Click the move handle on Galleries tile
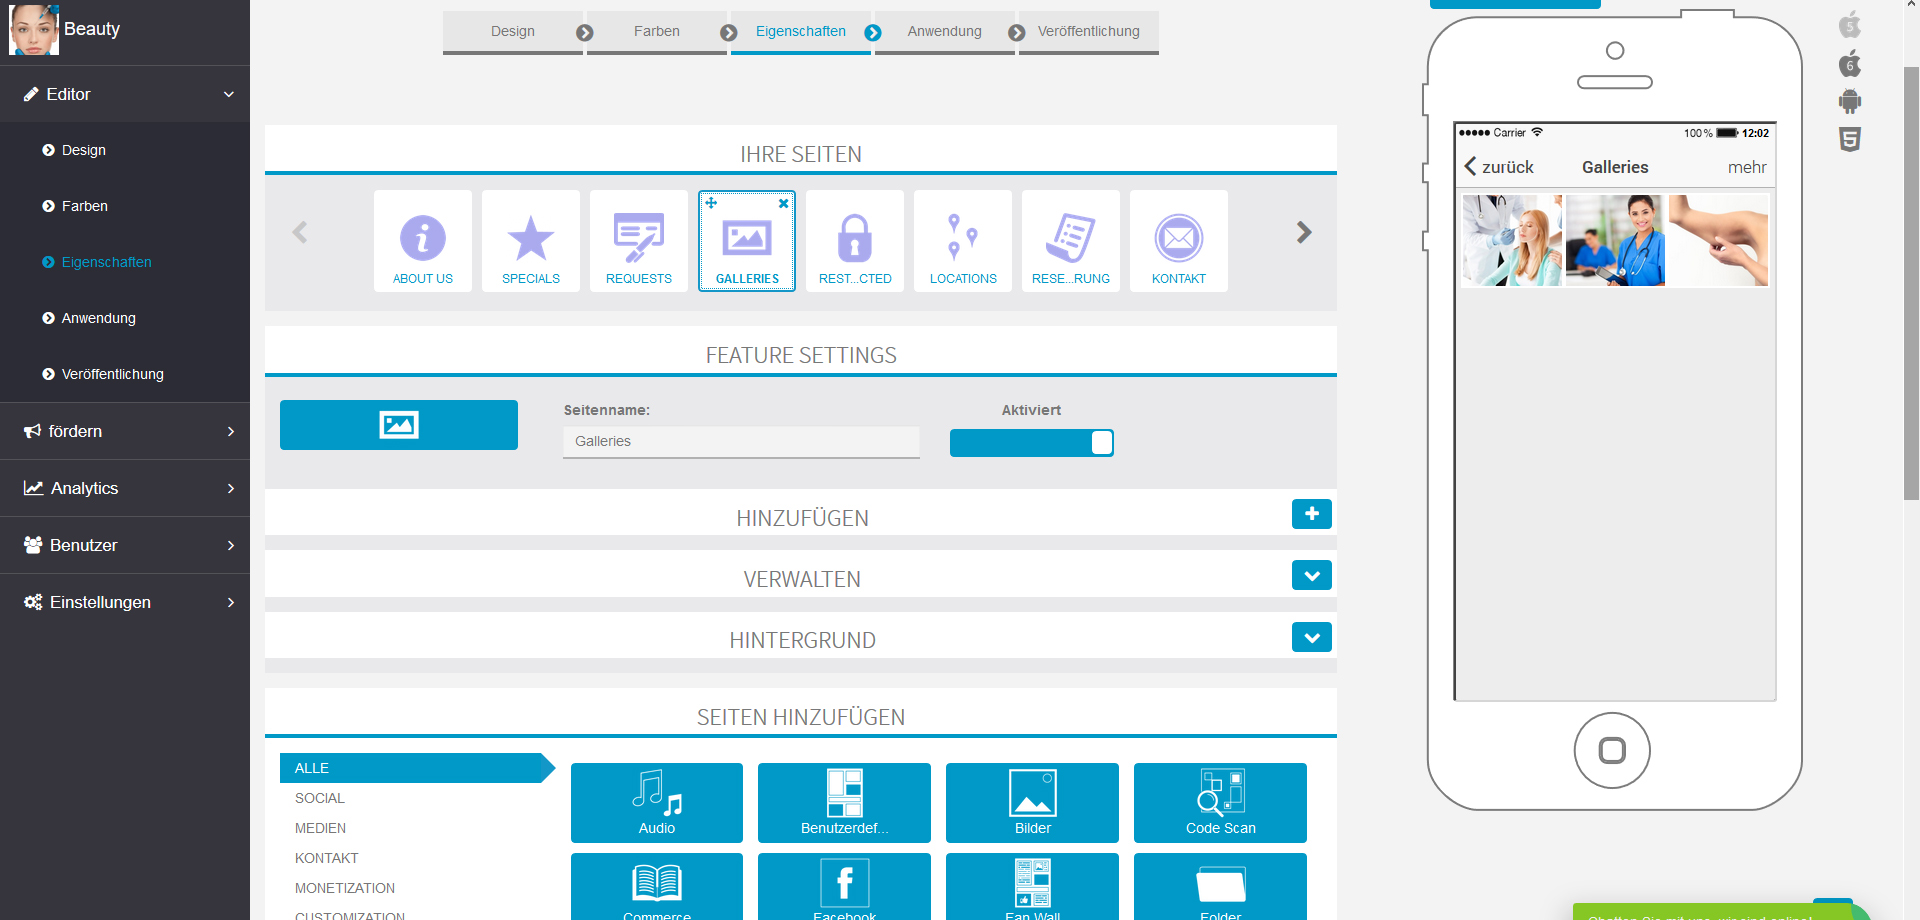 [711, 203]
